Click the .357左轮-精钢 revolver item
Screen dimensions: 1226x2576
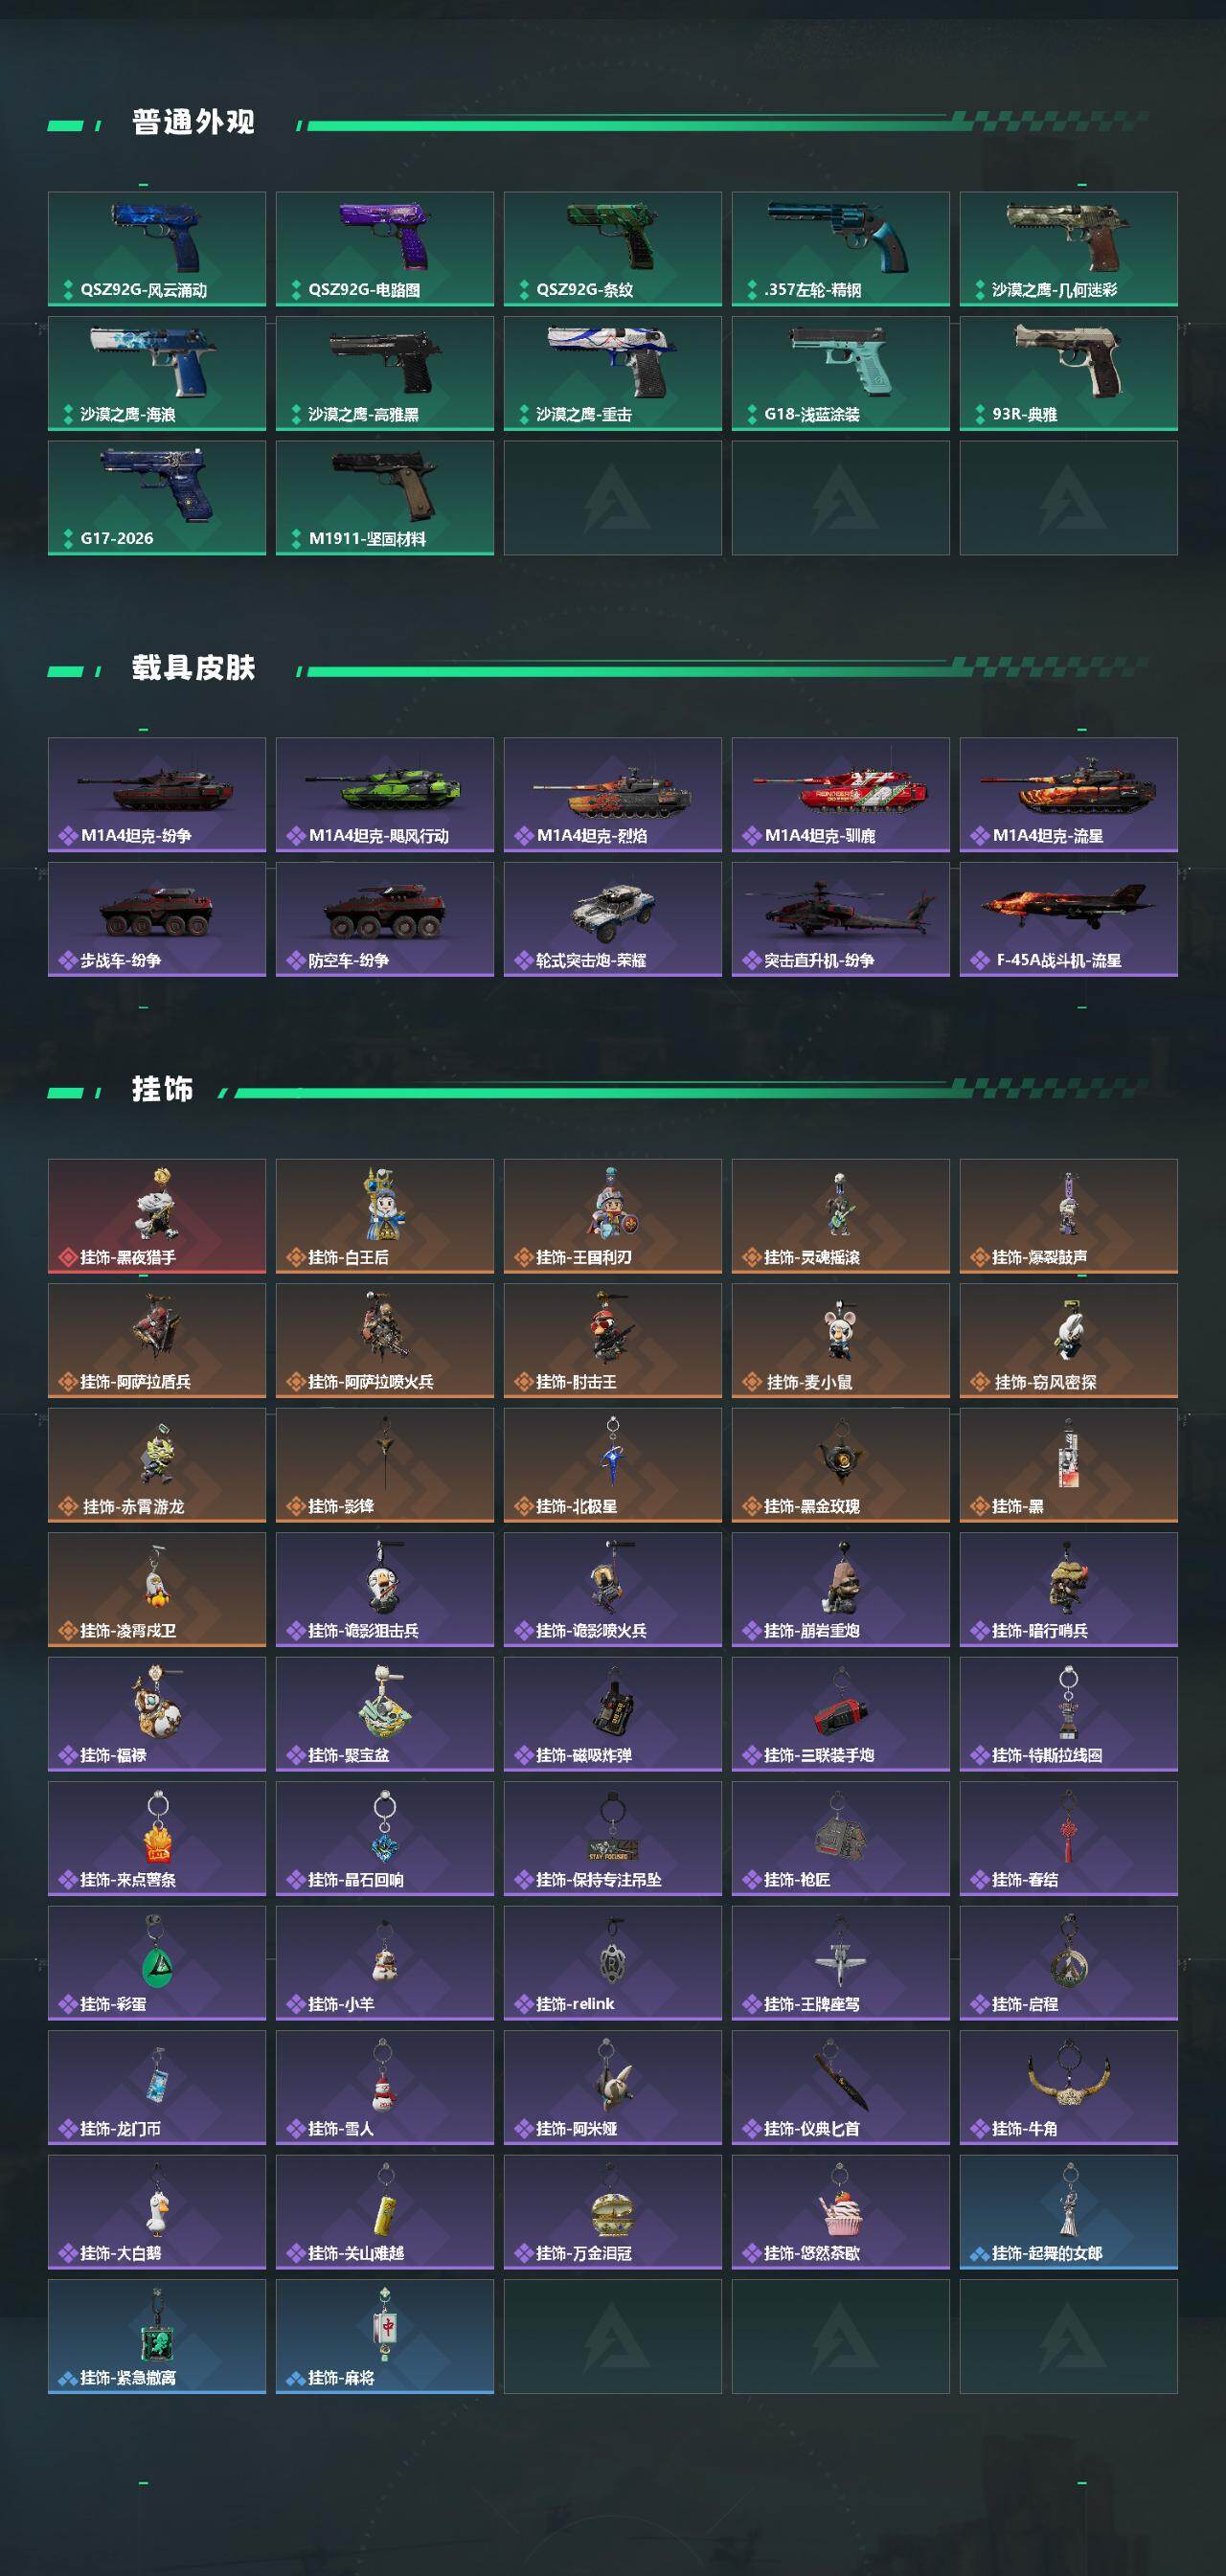click(x=841, y=249)
